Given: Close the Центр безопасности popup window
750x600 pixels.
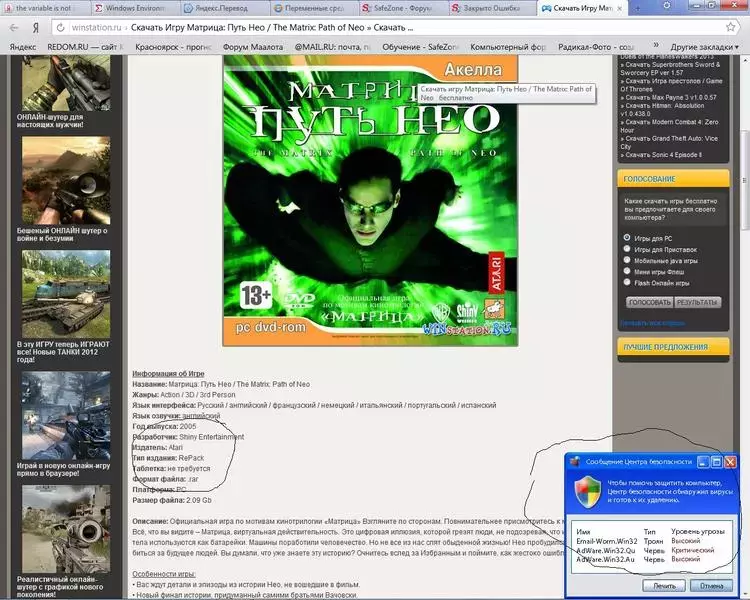Looking at the screenshot, I should click(x=730, y=462).
